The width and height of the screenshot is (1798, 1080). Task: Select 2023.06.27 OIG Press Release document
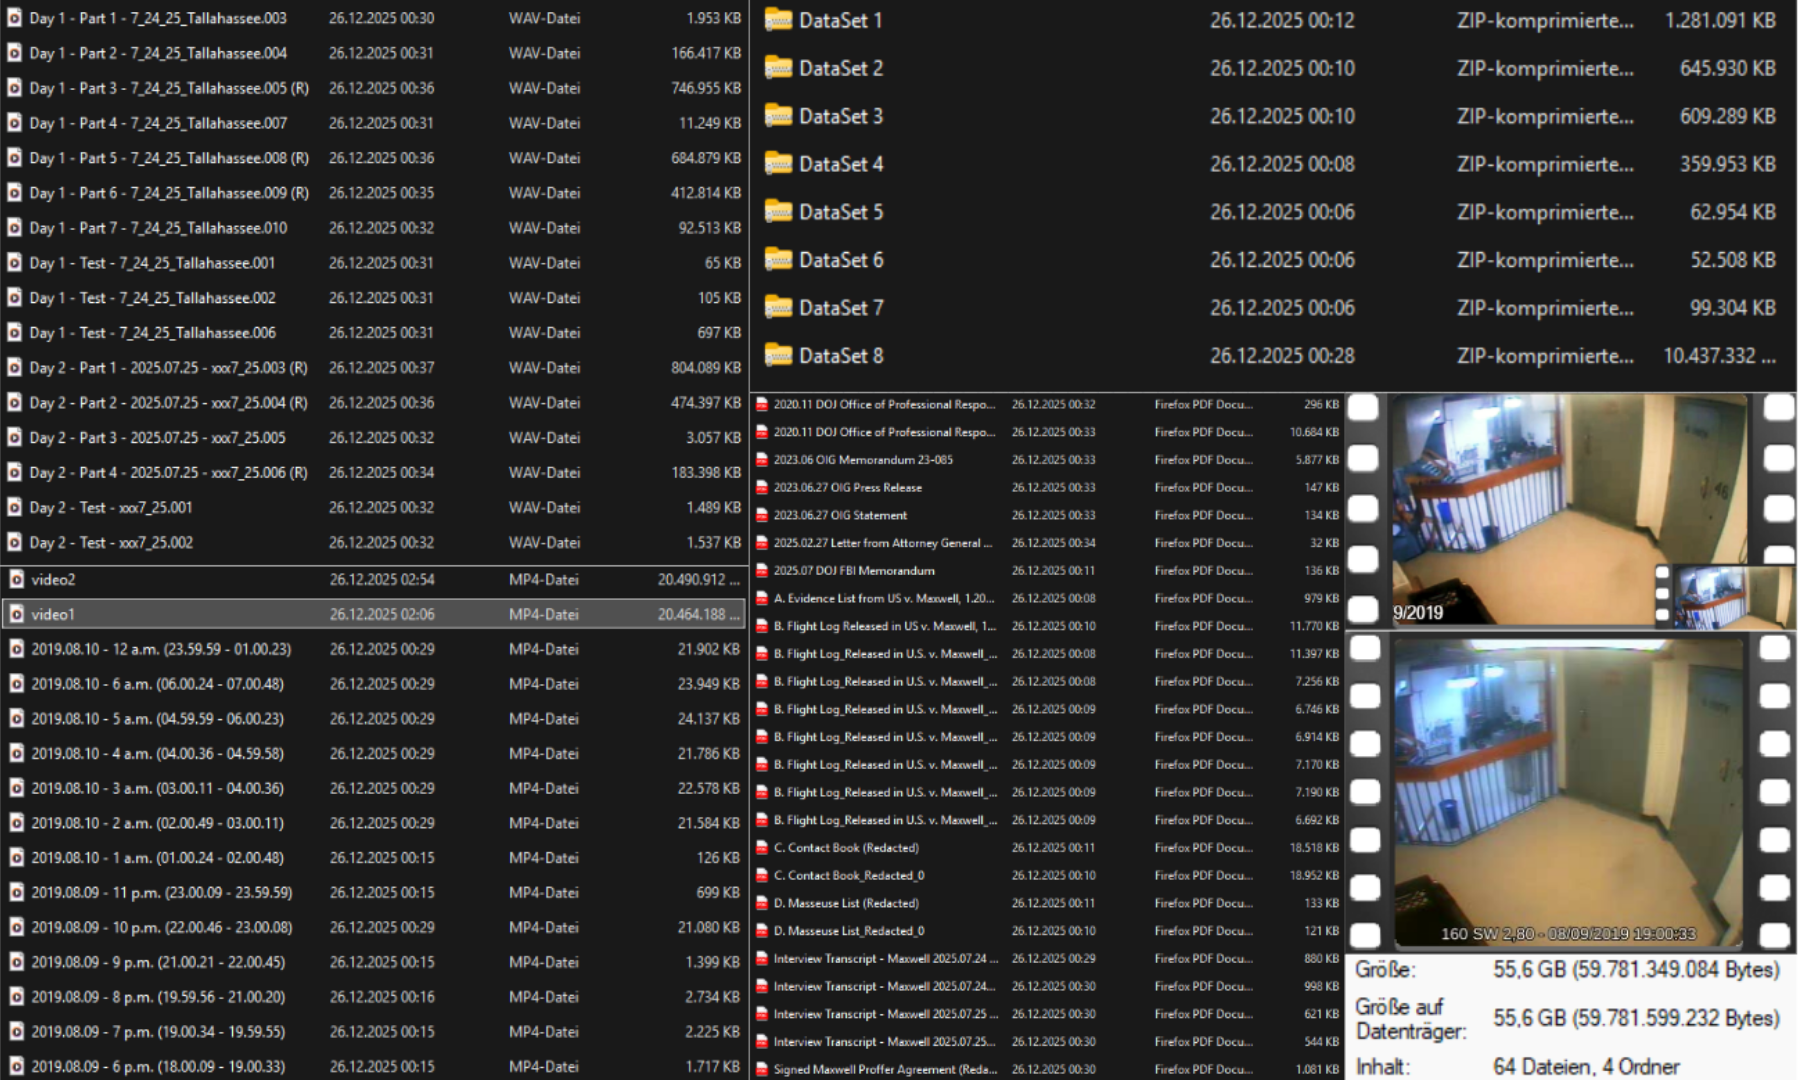[x=847, y=488]
